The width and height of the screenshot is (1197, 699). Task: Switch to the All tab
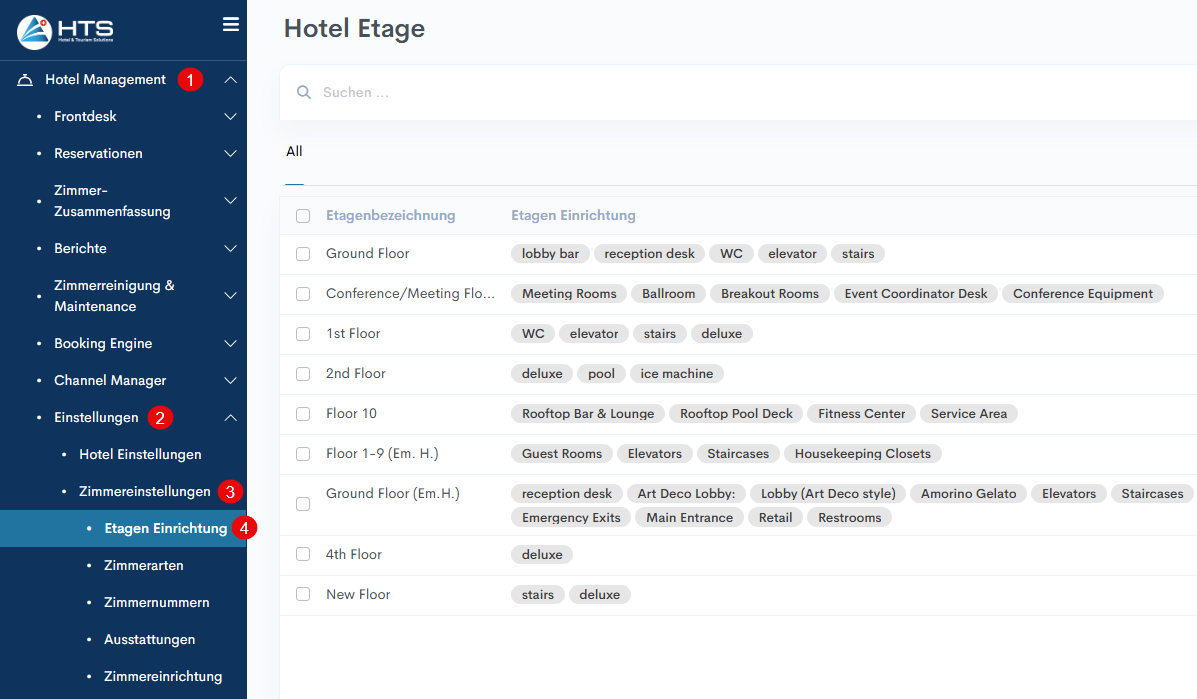(x=294, y=152)
